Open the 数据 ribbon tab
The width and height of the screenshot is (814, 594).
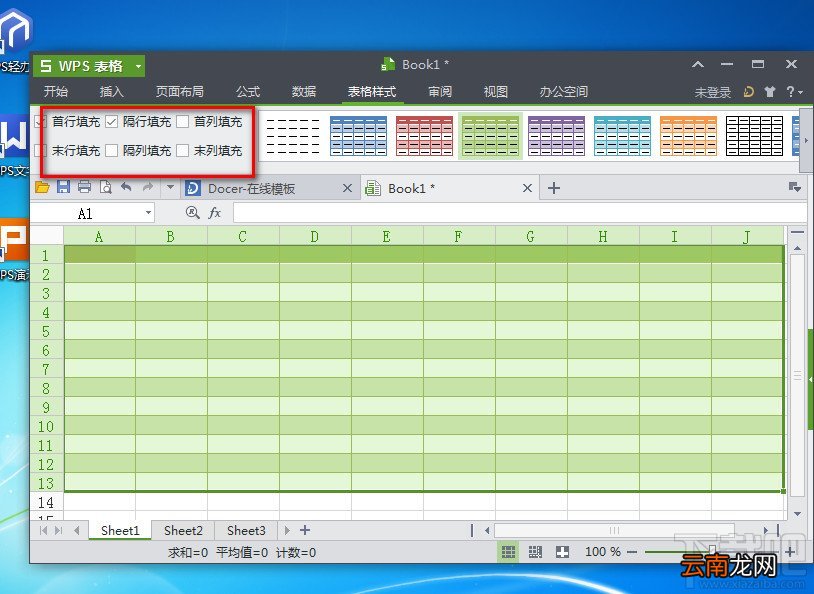304,92
